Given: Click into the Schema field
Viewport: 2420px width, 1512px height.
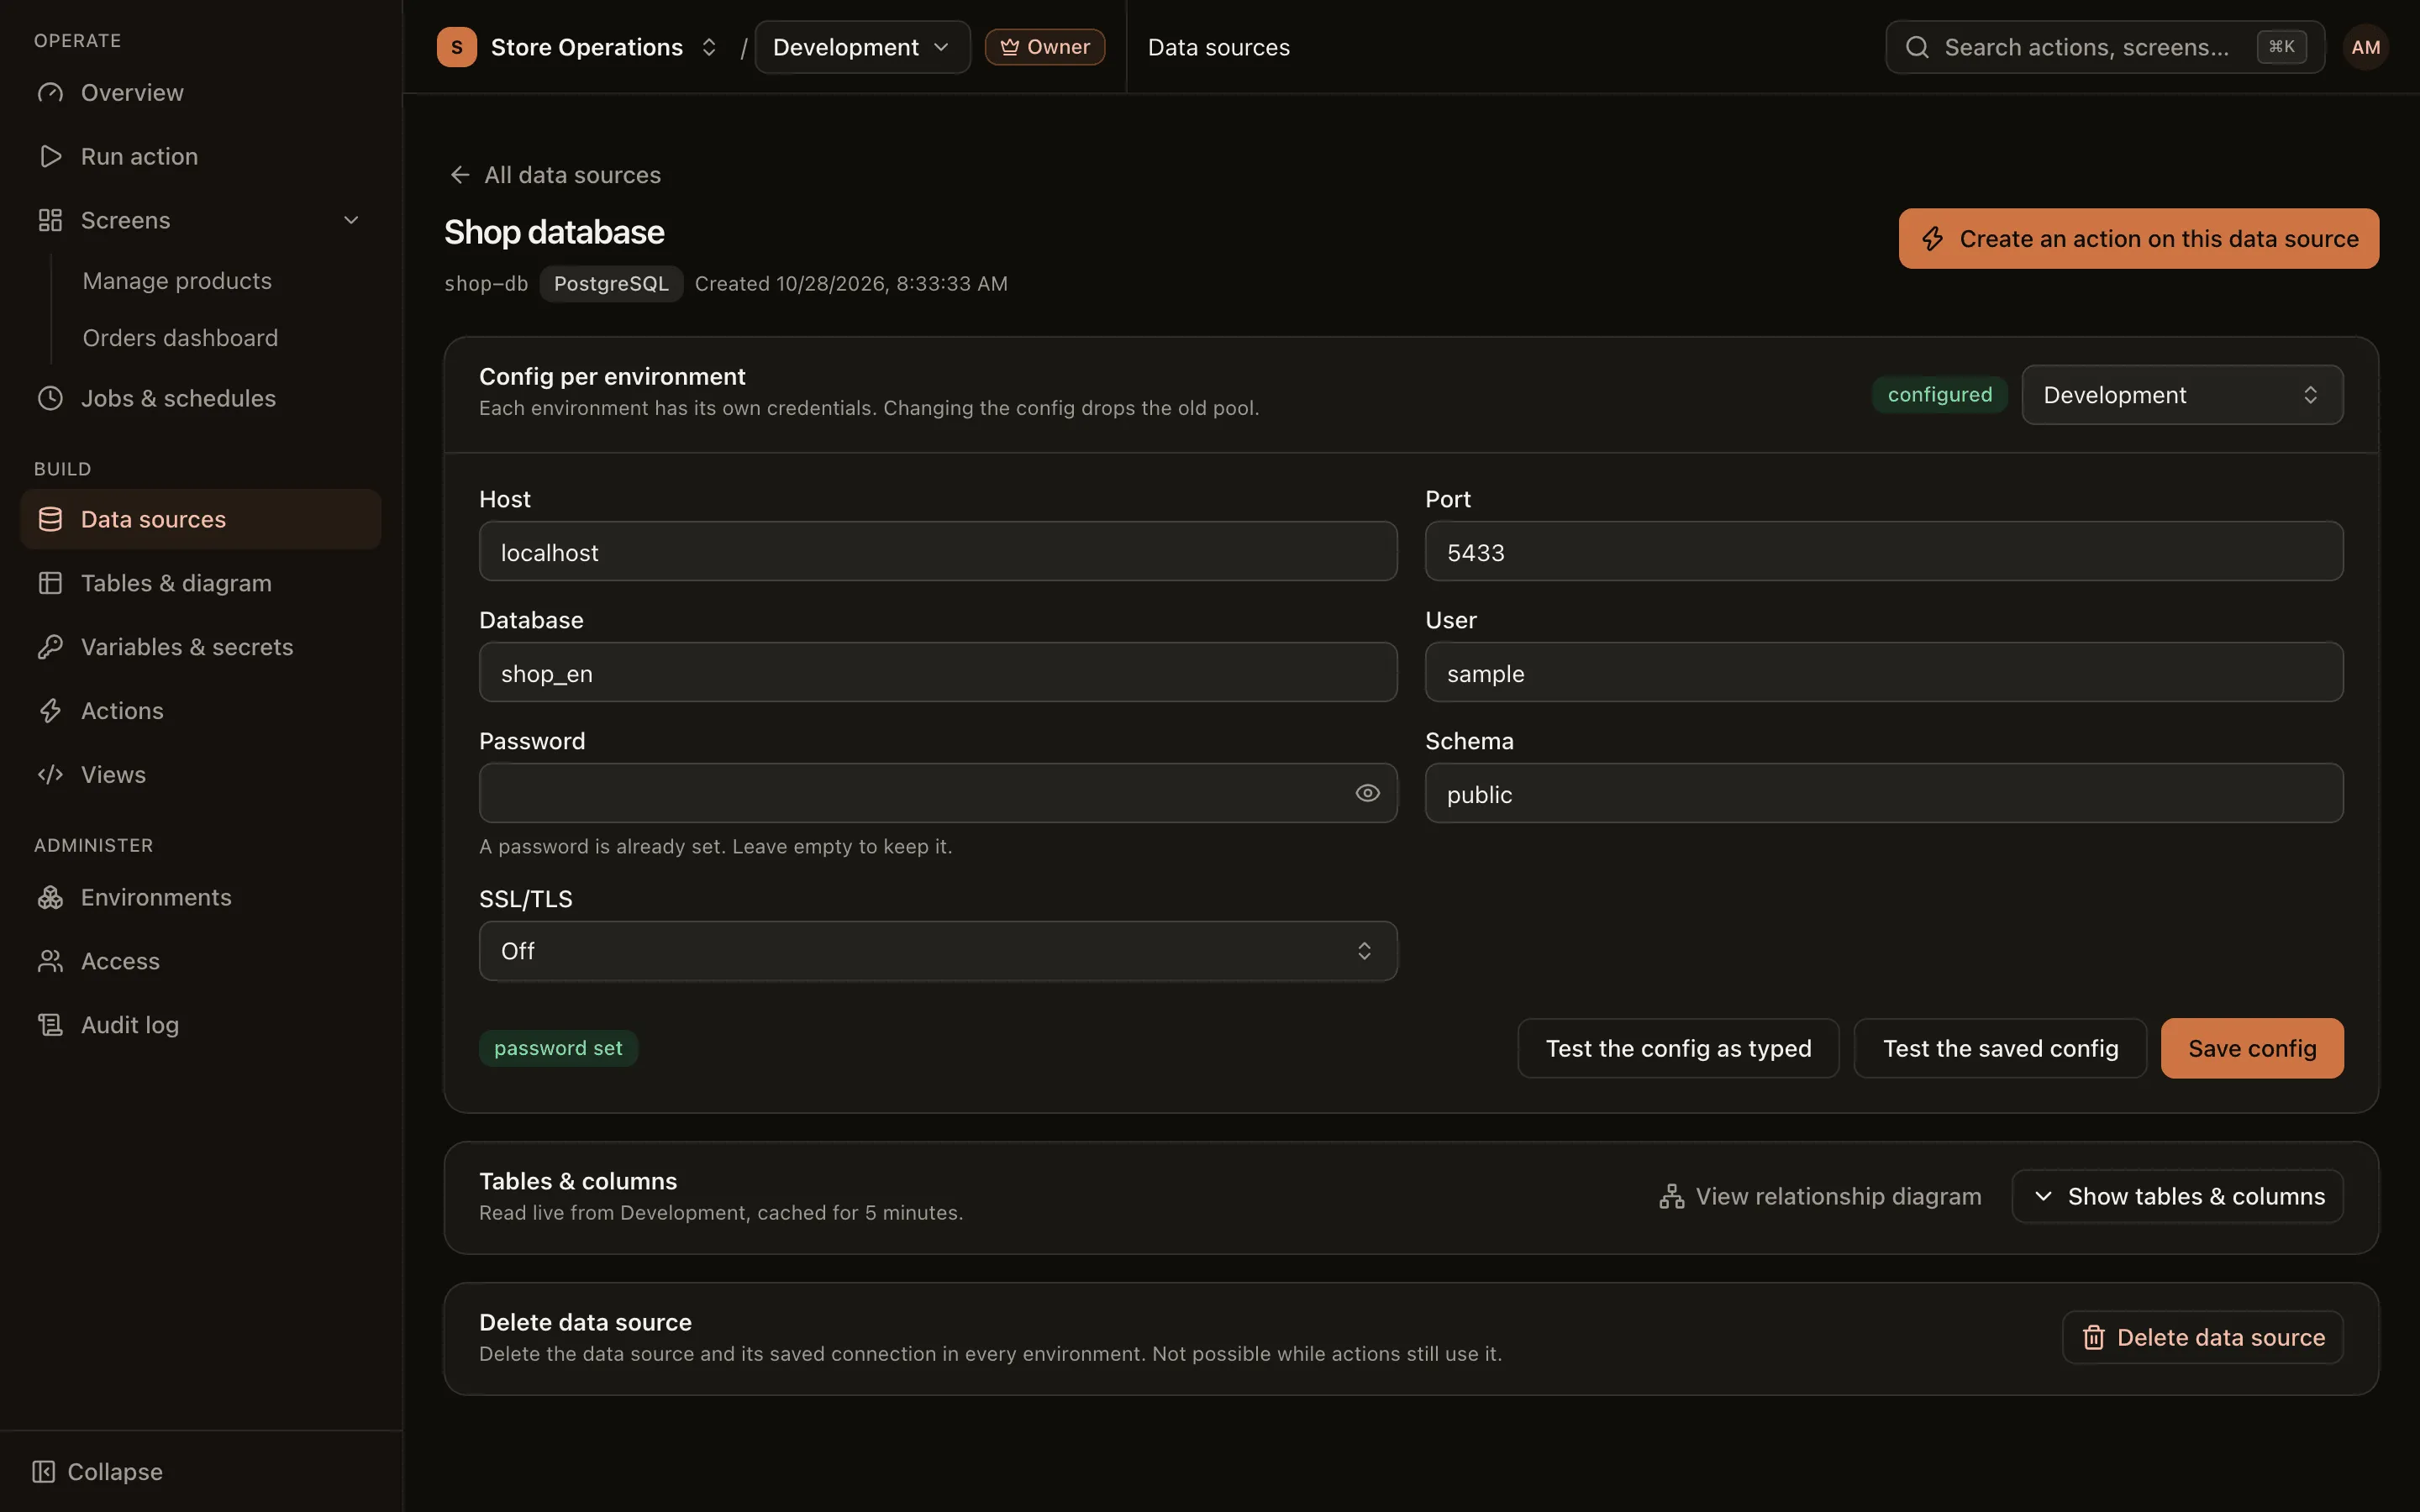Looking at the screenshot, I should (1884, 793).
